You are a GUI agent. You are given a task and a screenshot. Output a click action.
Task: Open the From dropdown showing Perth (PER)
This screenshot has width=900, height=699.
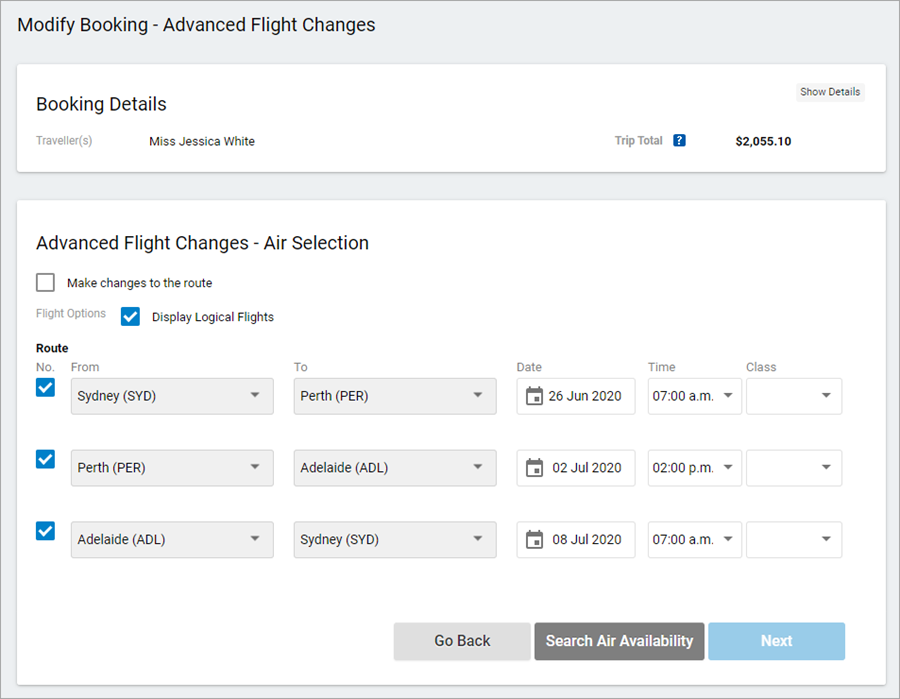pyautogui.click(x=172, y=468)
